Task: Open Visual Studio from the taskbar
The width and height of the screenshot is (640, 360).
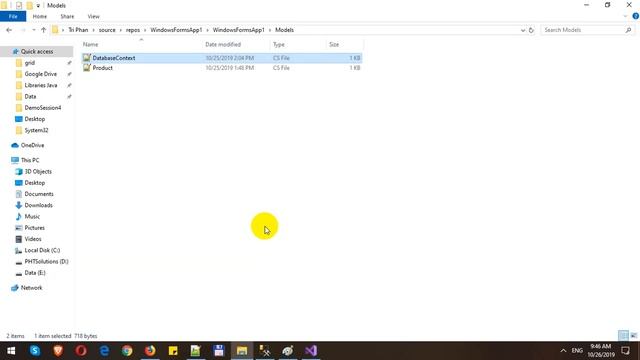Action: tap(311, 351)
